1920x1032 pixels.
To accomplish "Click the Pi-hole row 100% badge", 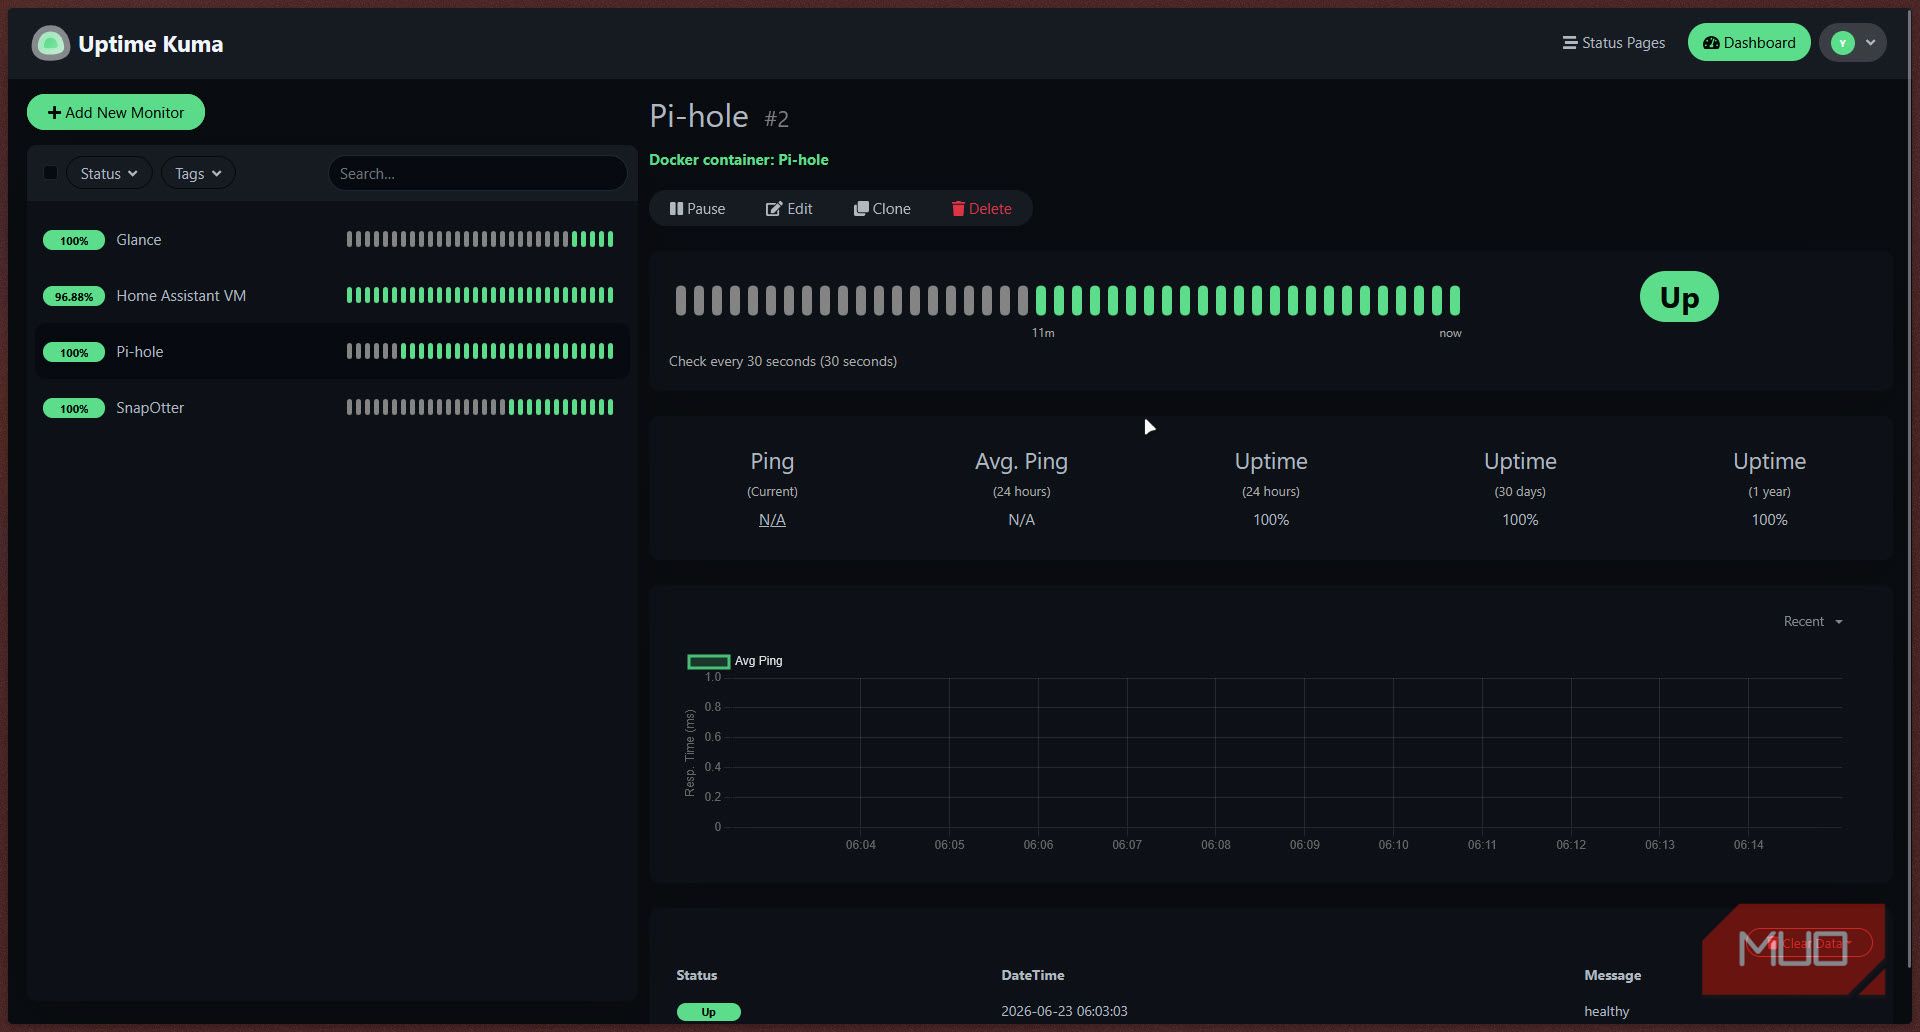I will [x=74, y=352].
